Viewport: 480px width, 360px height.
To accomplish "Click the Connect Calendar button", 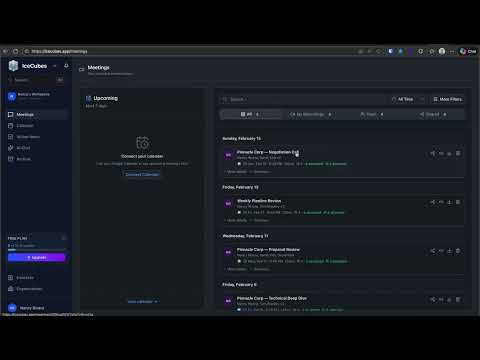I will [142, 174].
